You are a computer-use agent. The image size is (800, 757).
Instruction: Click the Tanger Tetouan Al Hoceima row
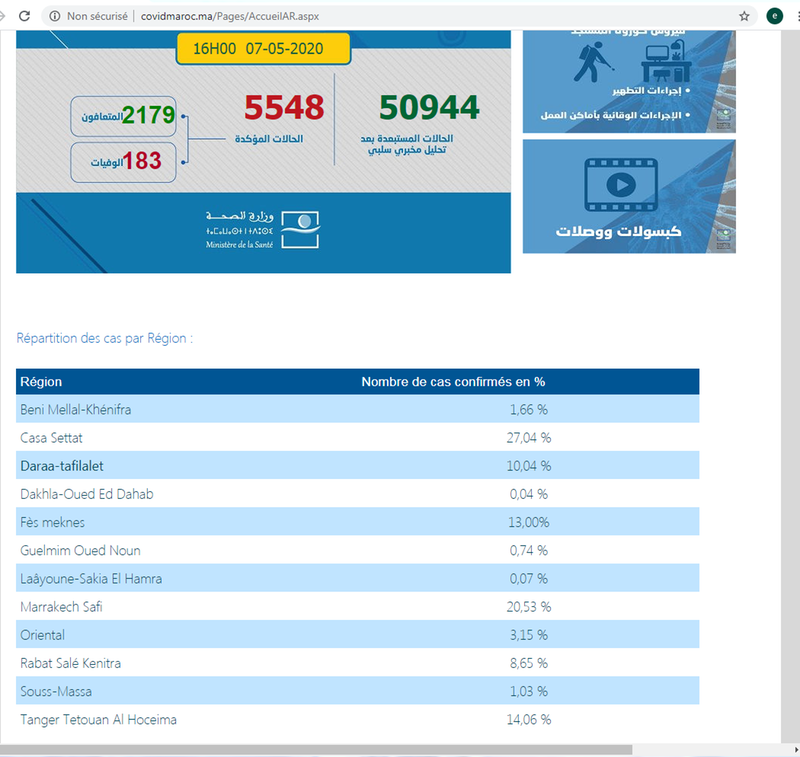click(x=357, y=719)
